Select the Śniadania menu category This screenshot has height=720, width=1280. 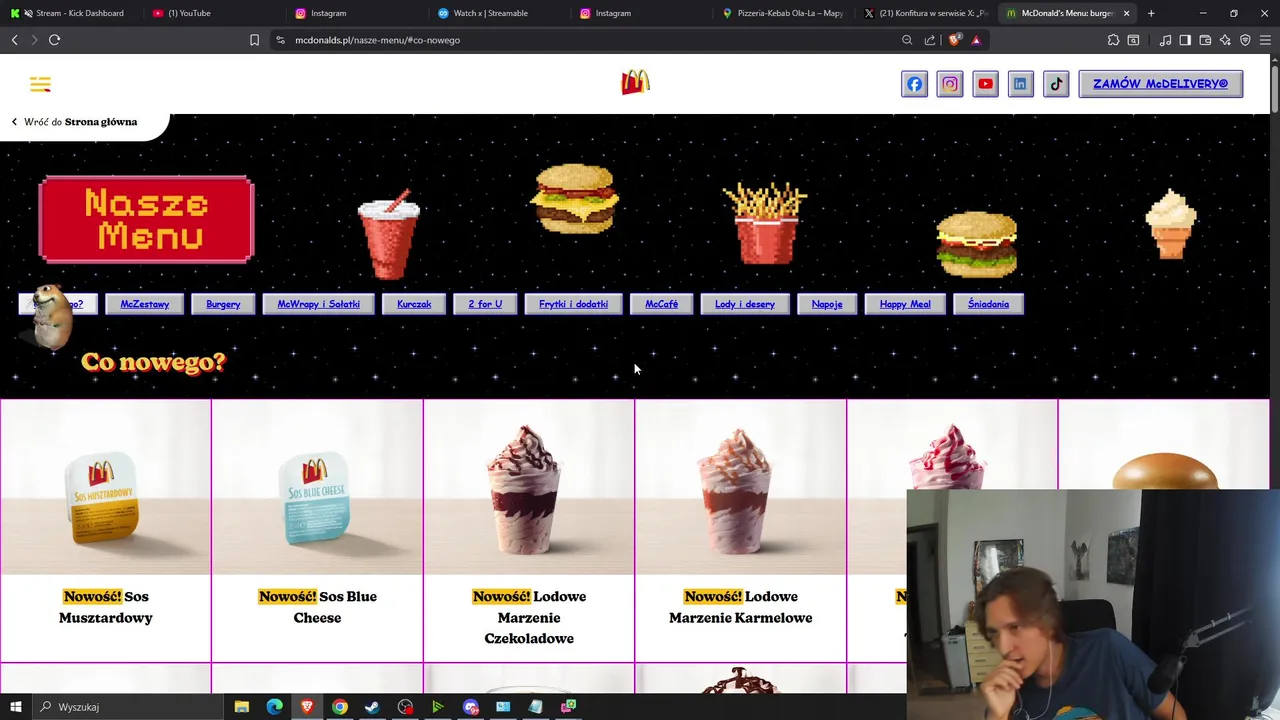click(988, 304)
